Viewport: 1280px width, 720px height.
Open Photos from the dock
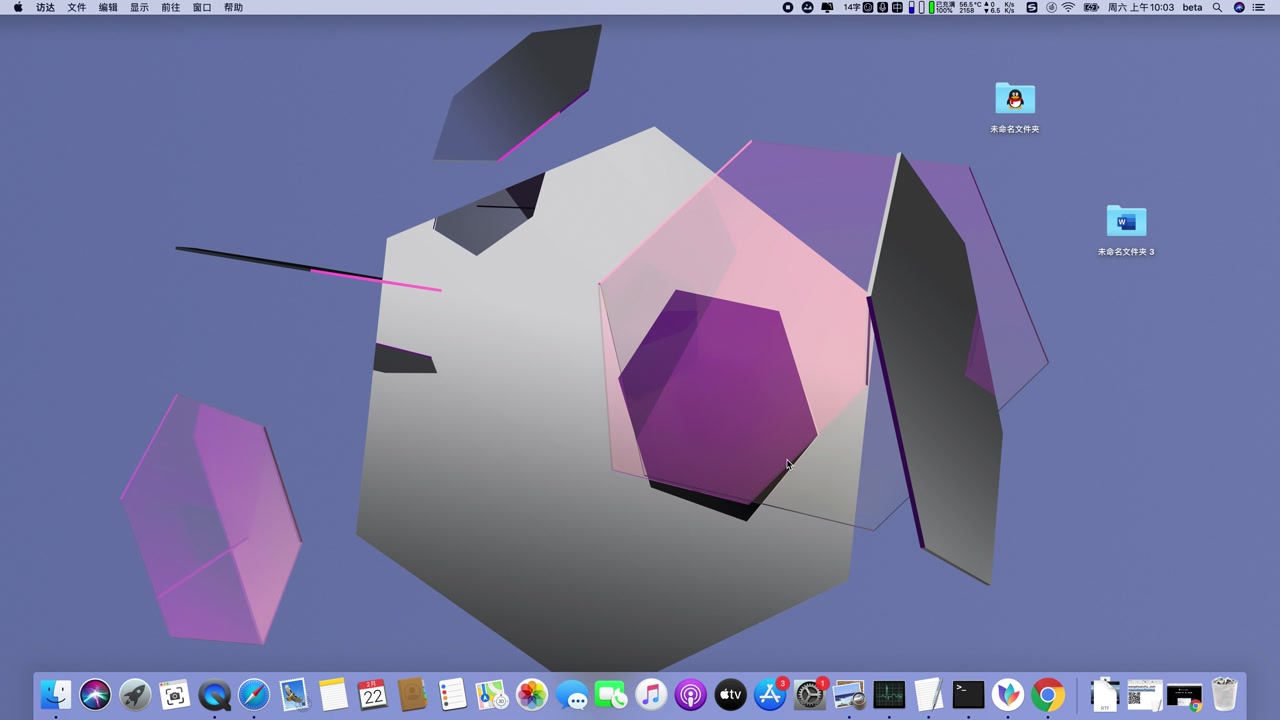click(532, 694)
